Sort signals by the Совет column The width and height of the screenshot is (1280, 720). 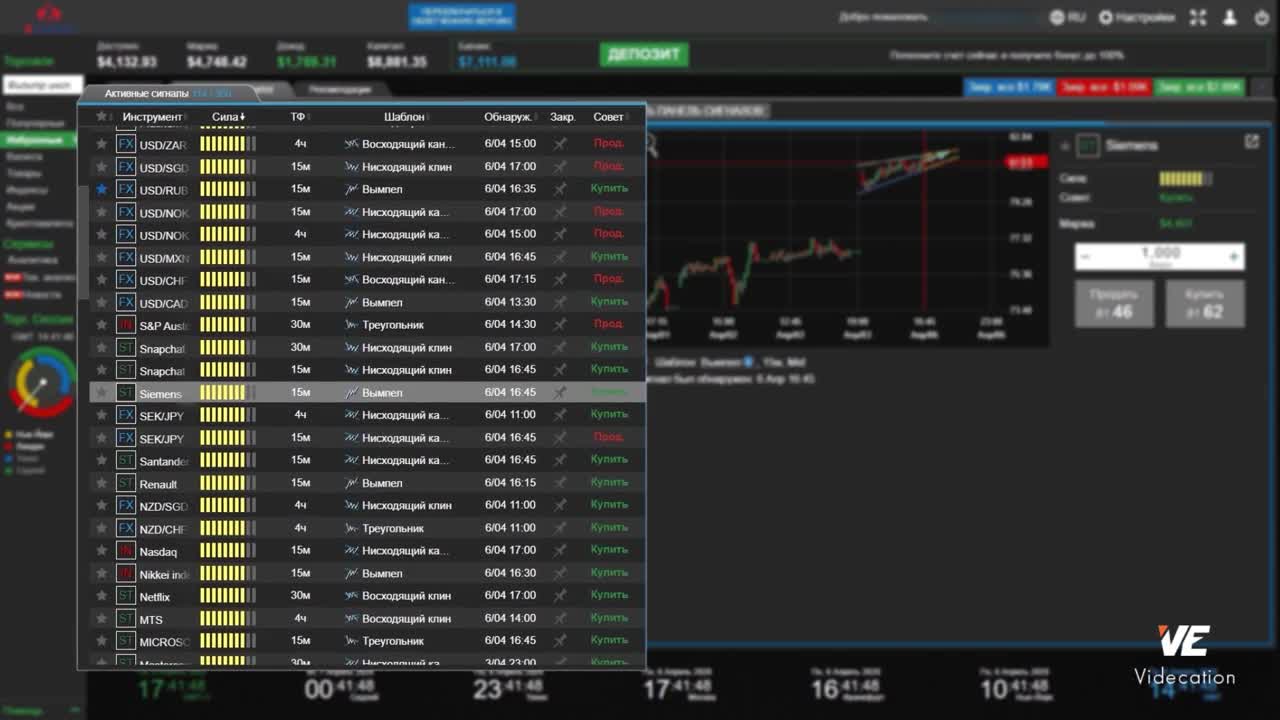[608, 117]
